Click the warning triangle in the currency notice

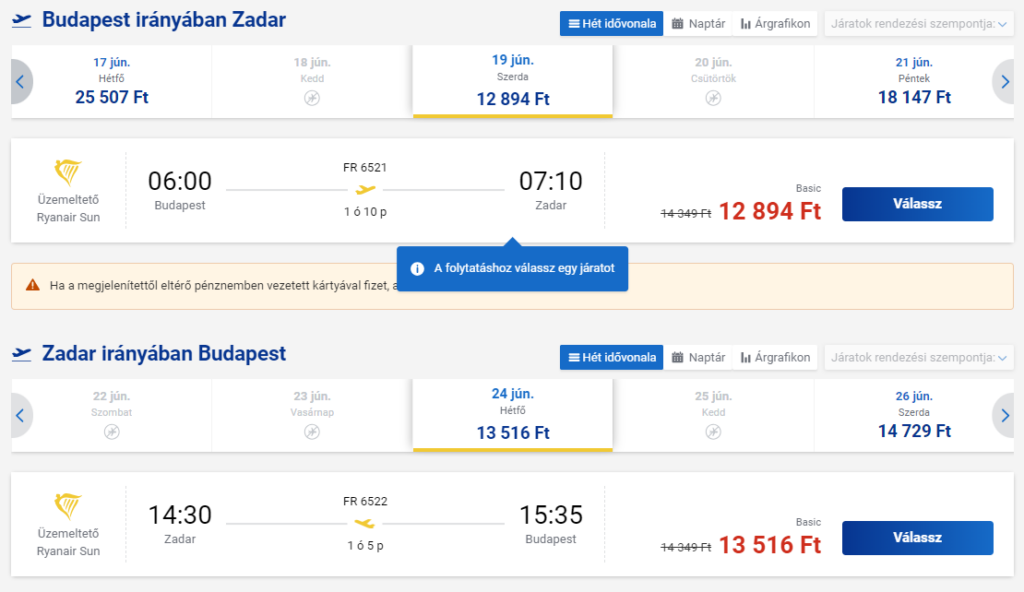pos(33,285)
